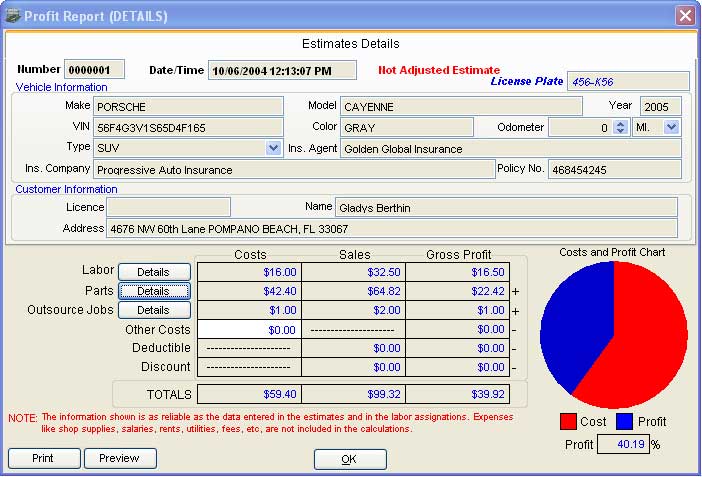
Task: Open Parts Details
Action: click(154, 291)
